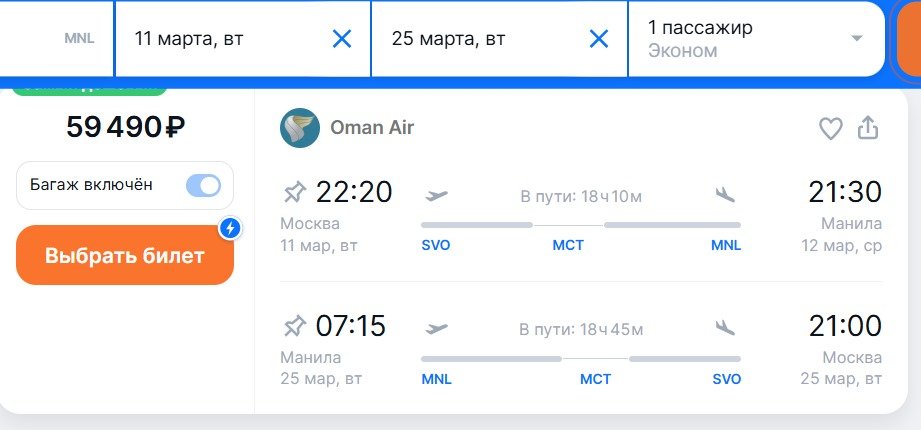Toggle the Багаж включён switch
Screen dimensions: 921x430
tap(203, 185)
